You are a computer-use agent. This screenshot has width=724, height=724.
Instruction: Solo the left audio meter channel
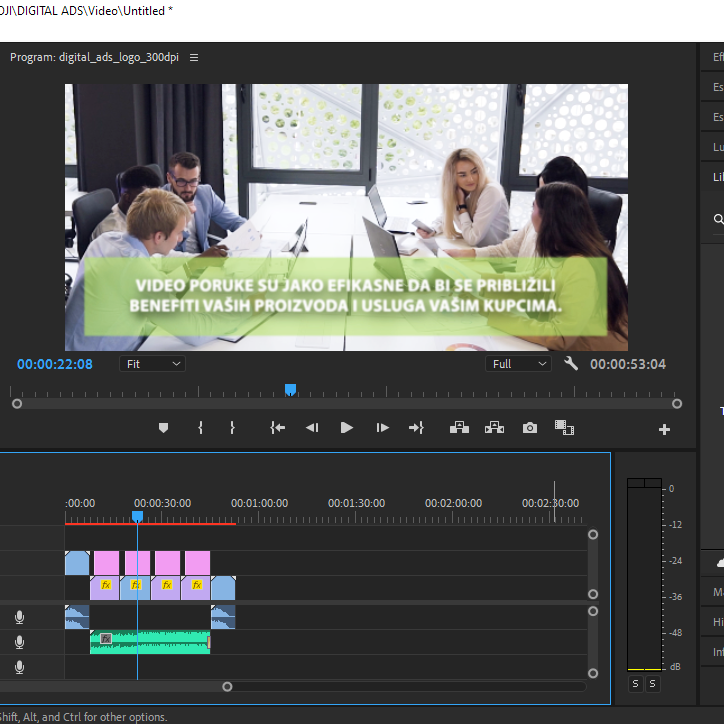pos(635,684)
